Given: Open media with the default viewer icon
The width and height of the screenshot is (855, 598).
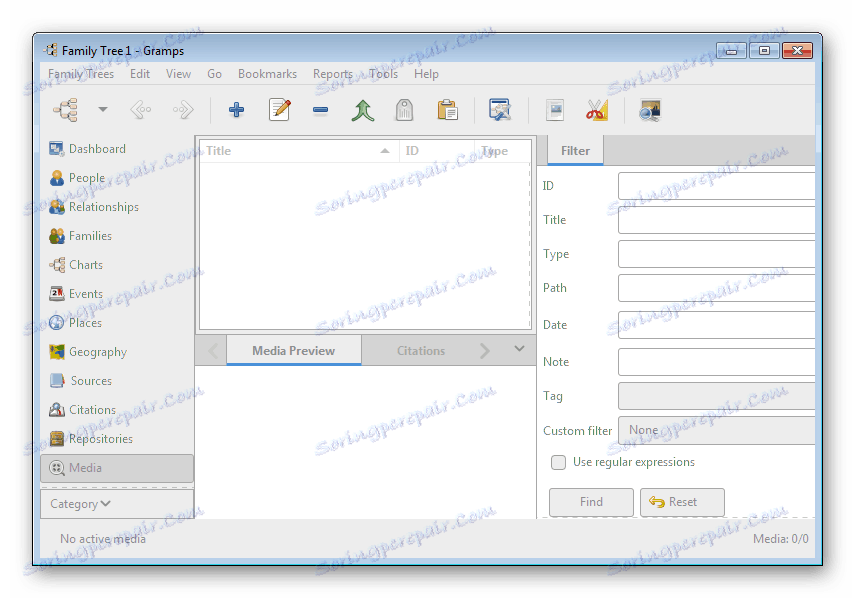Looking at the screenshot, I should coord(650,110).
